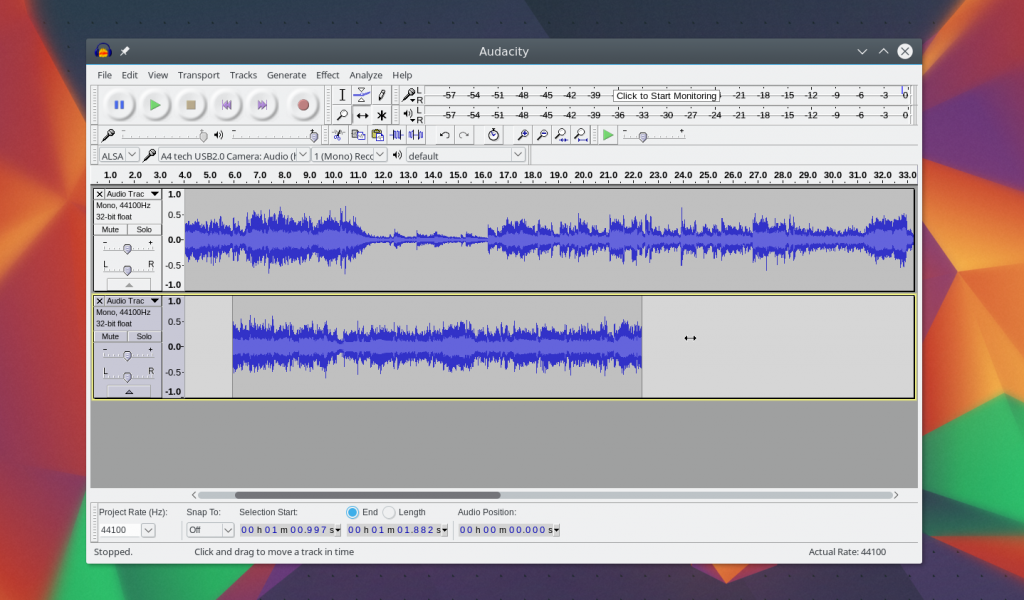Click the Silence Audio icon
The image size is (1024, 600).
(415, 135)
